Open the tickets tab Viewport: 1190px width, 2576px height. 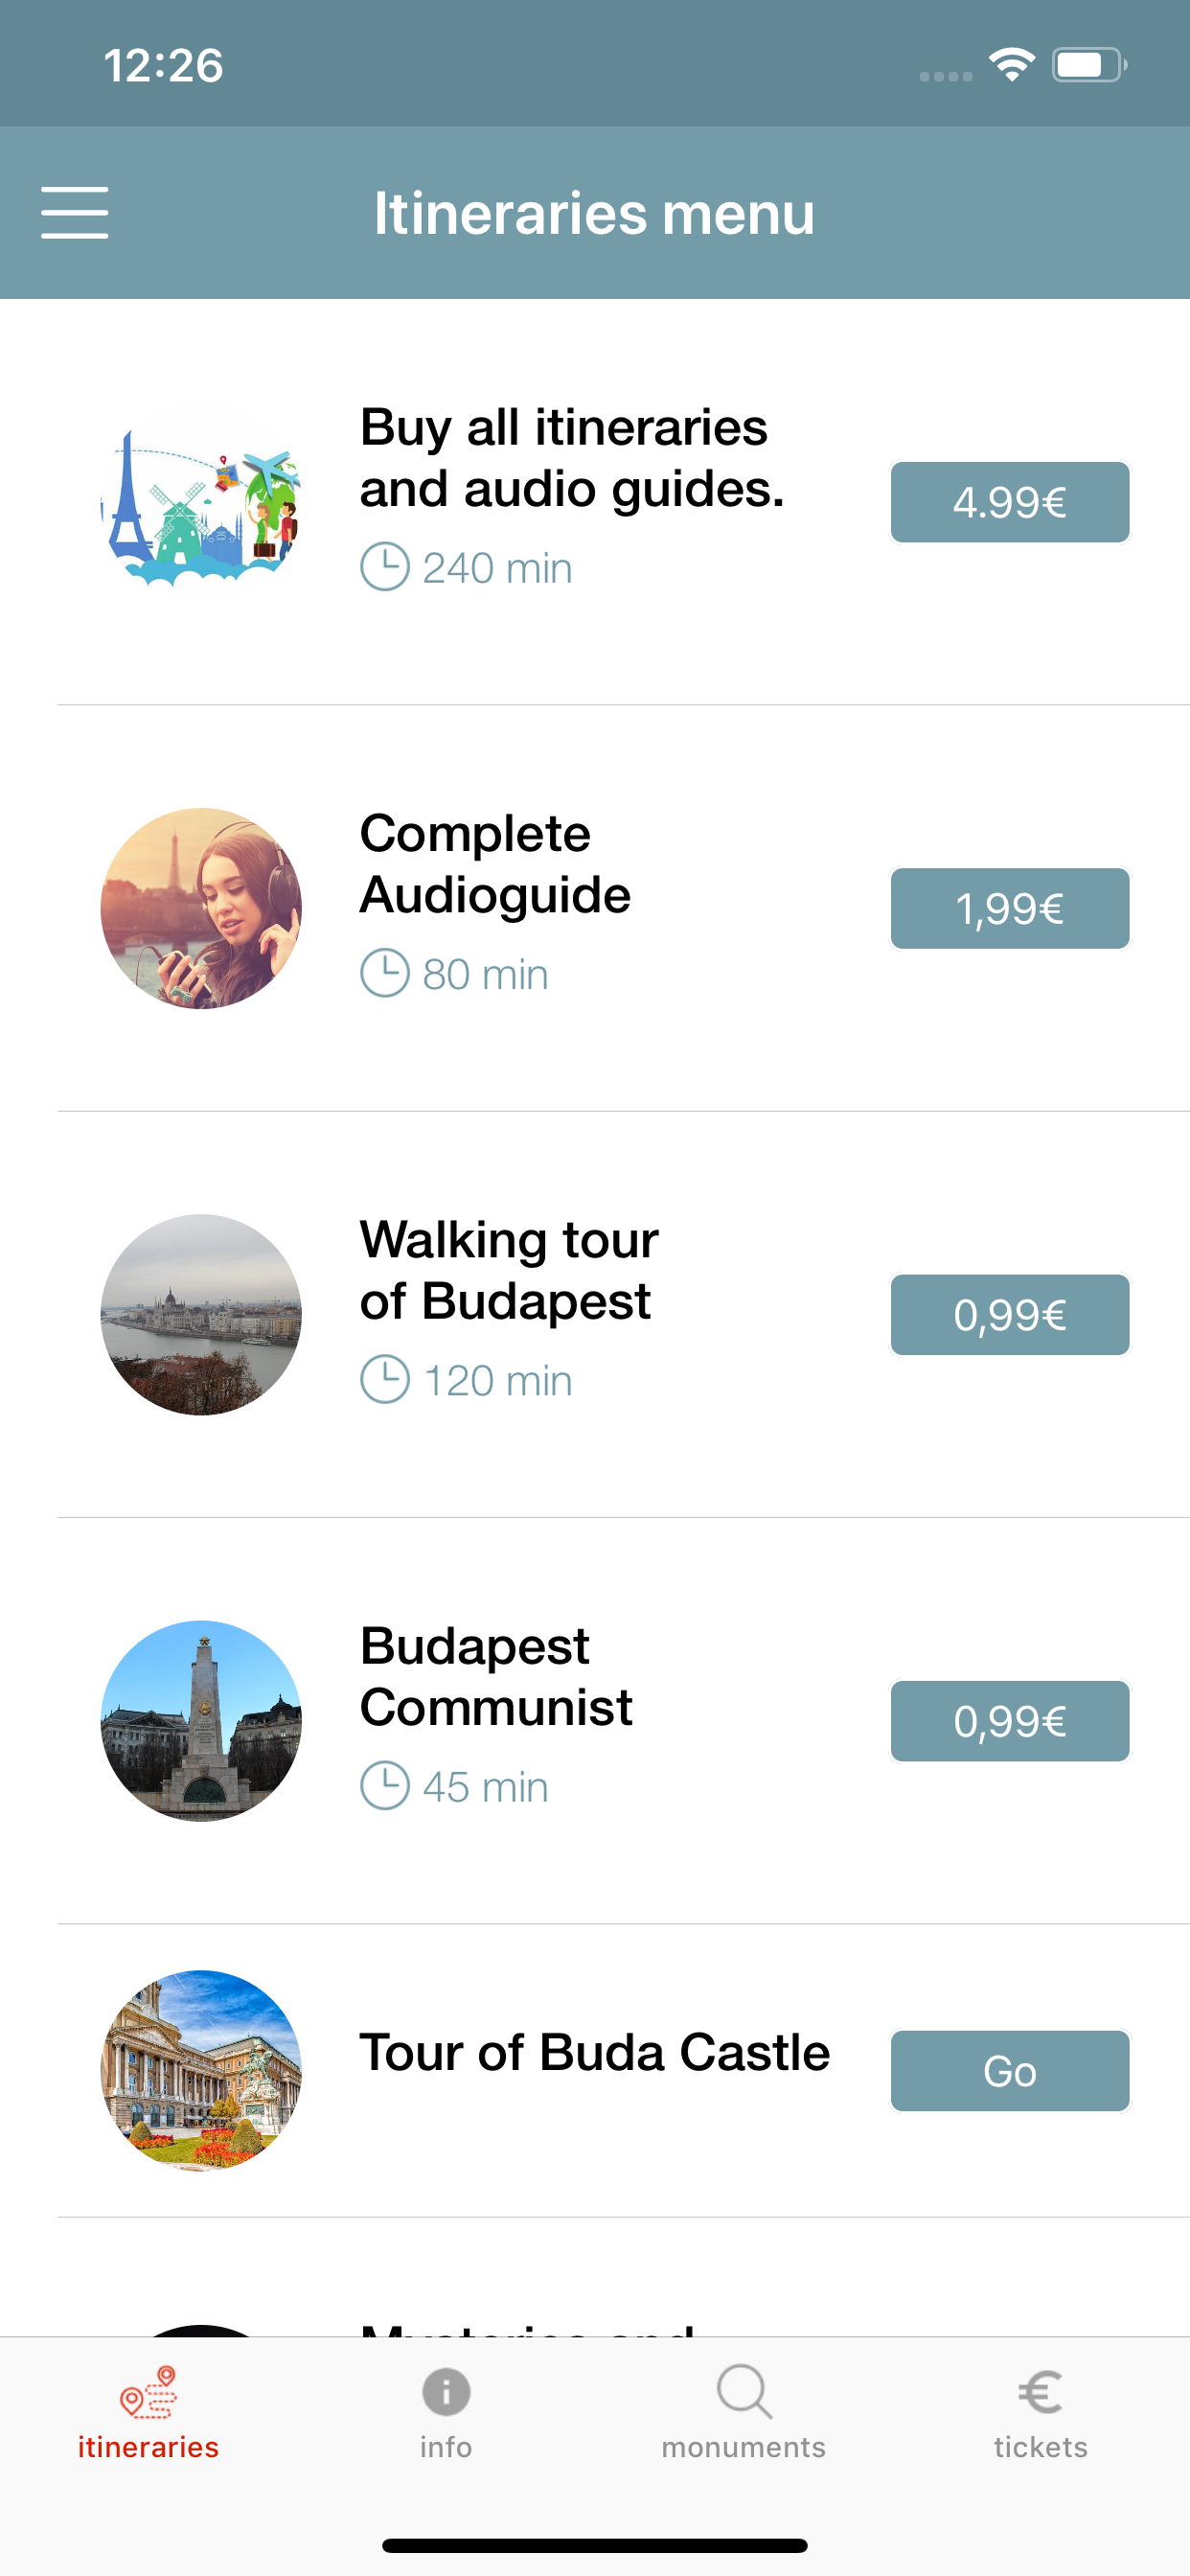tap(1040, 2412)
